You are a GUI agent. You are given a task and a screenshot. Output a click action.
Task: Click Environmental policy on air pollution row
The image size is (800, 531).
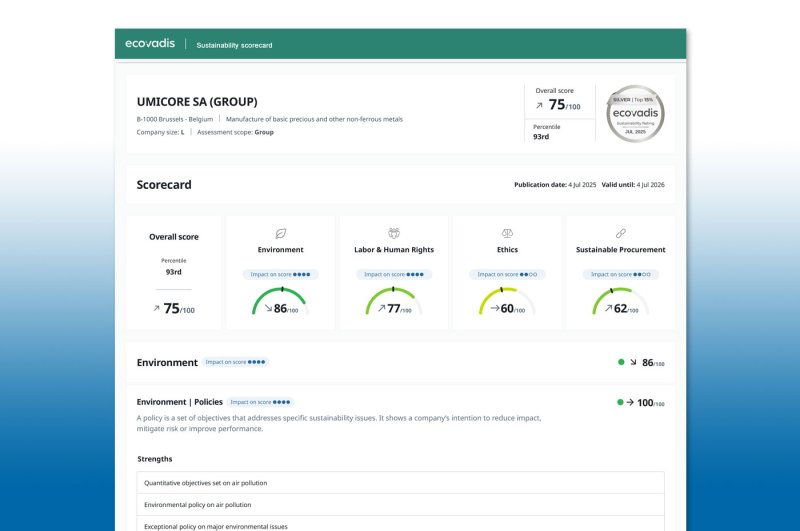click(401, 504)
